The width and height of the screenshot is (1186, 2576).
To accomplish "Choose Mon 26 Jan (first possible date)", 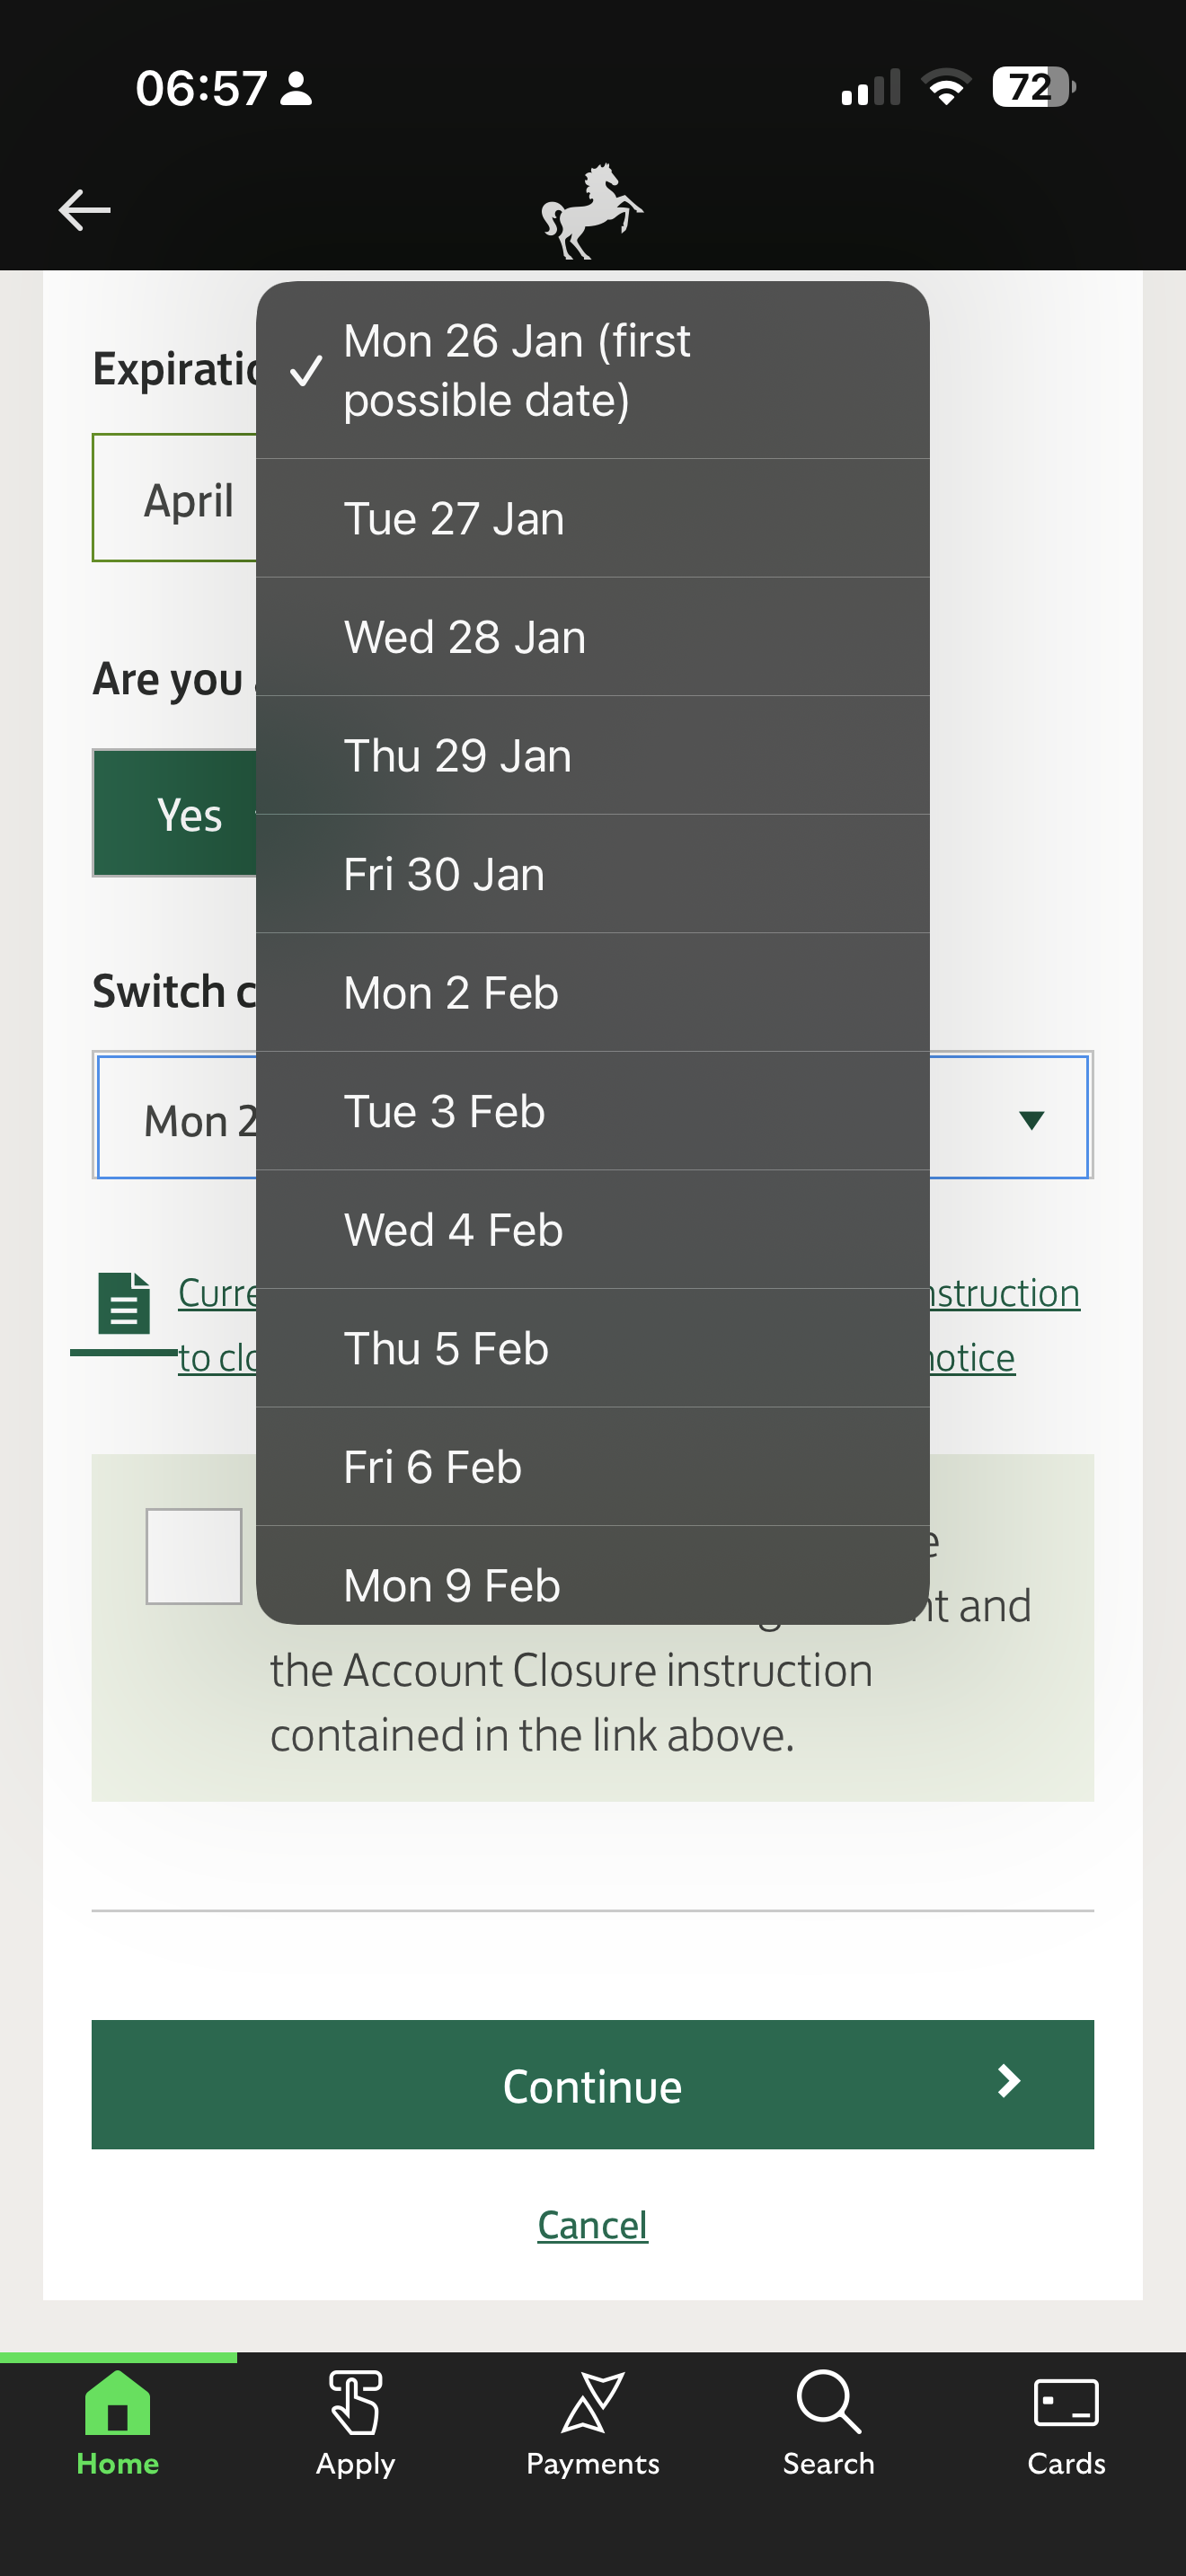I will tap(592, 370).
